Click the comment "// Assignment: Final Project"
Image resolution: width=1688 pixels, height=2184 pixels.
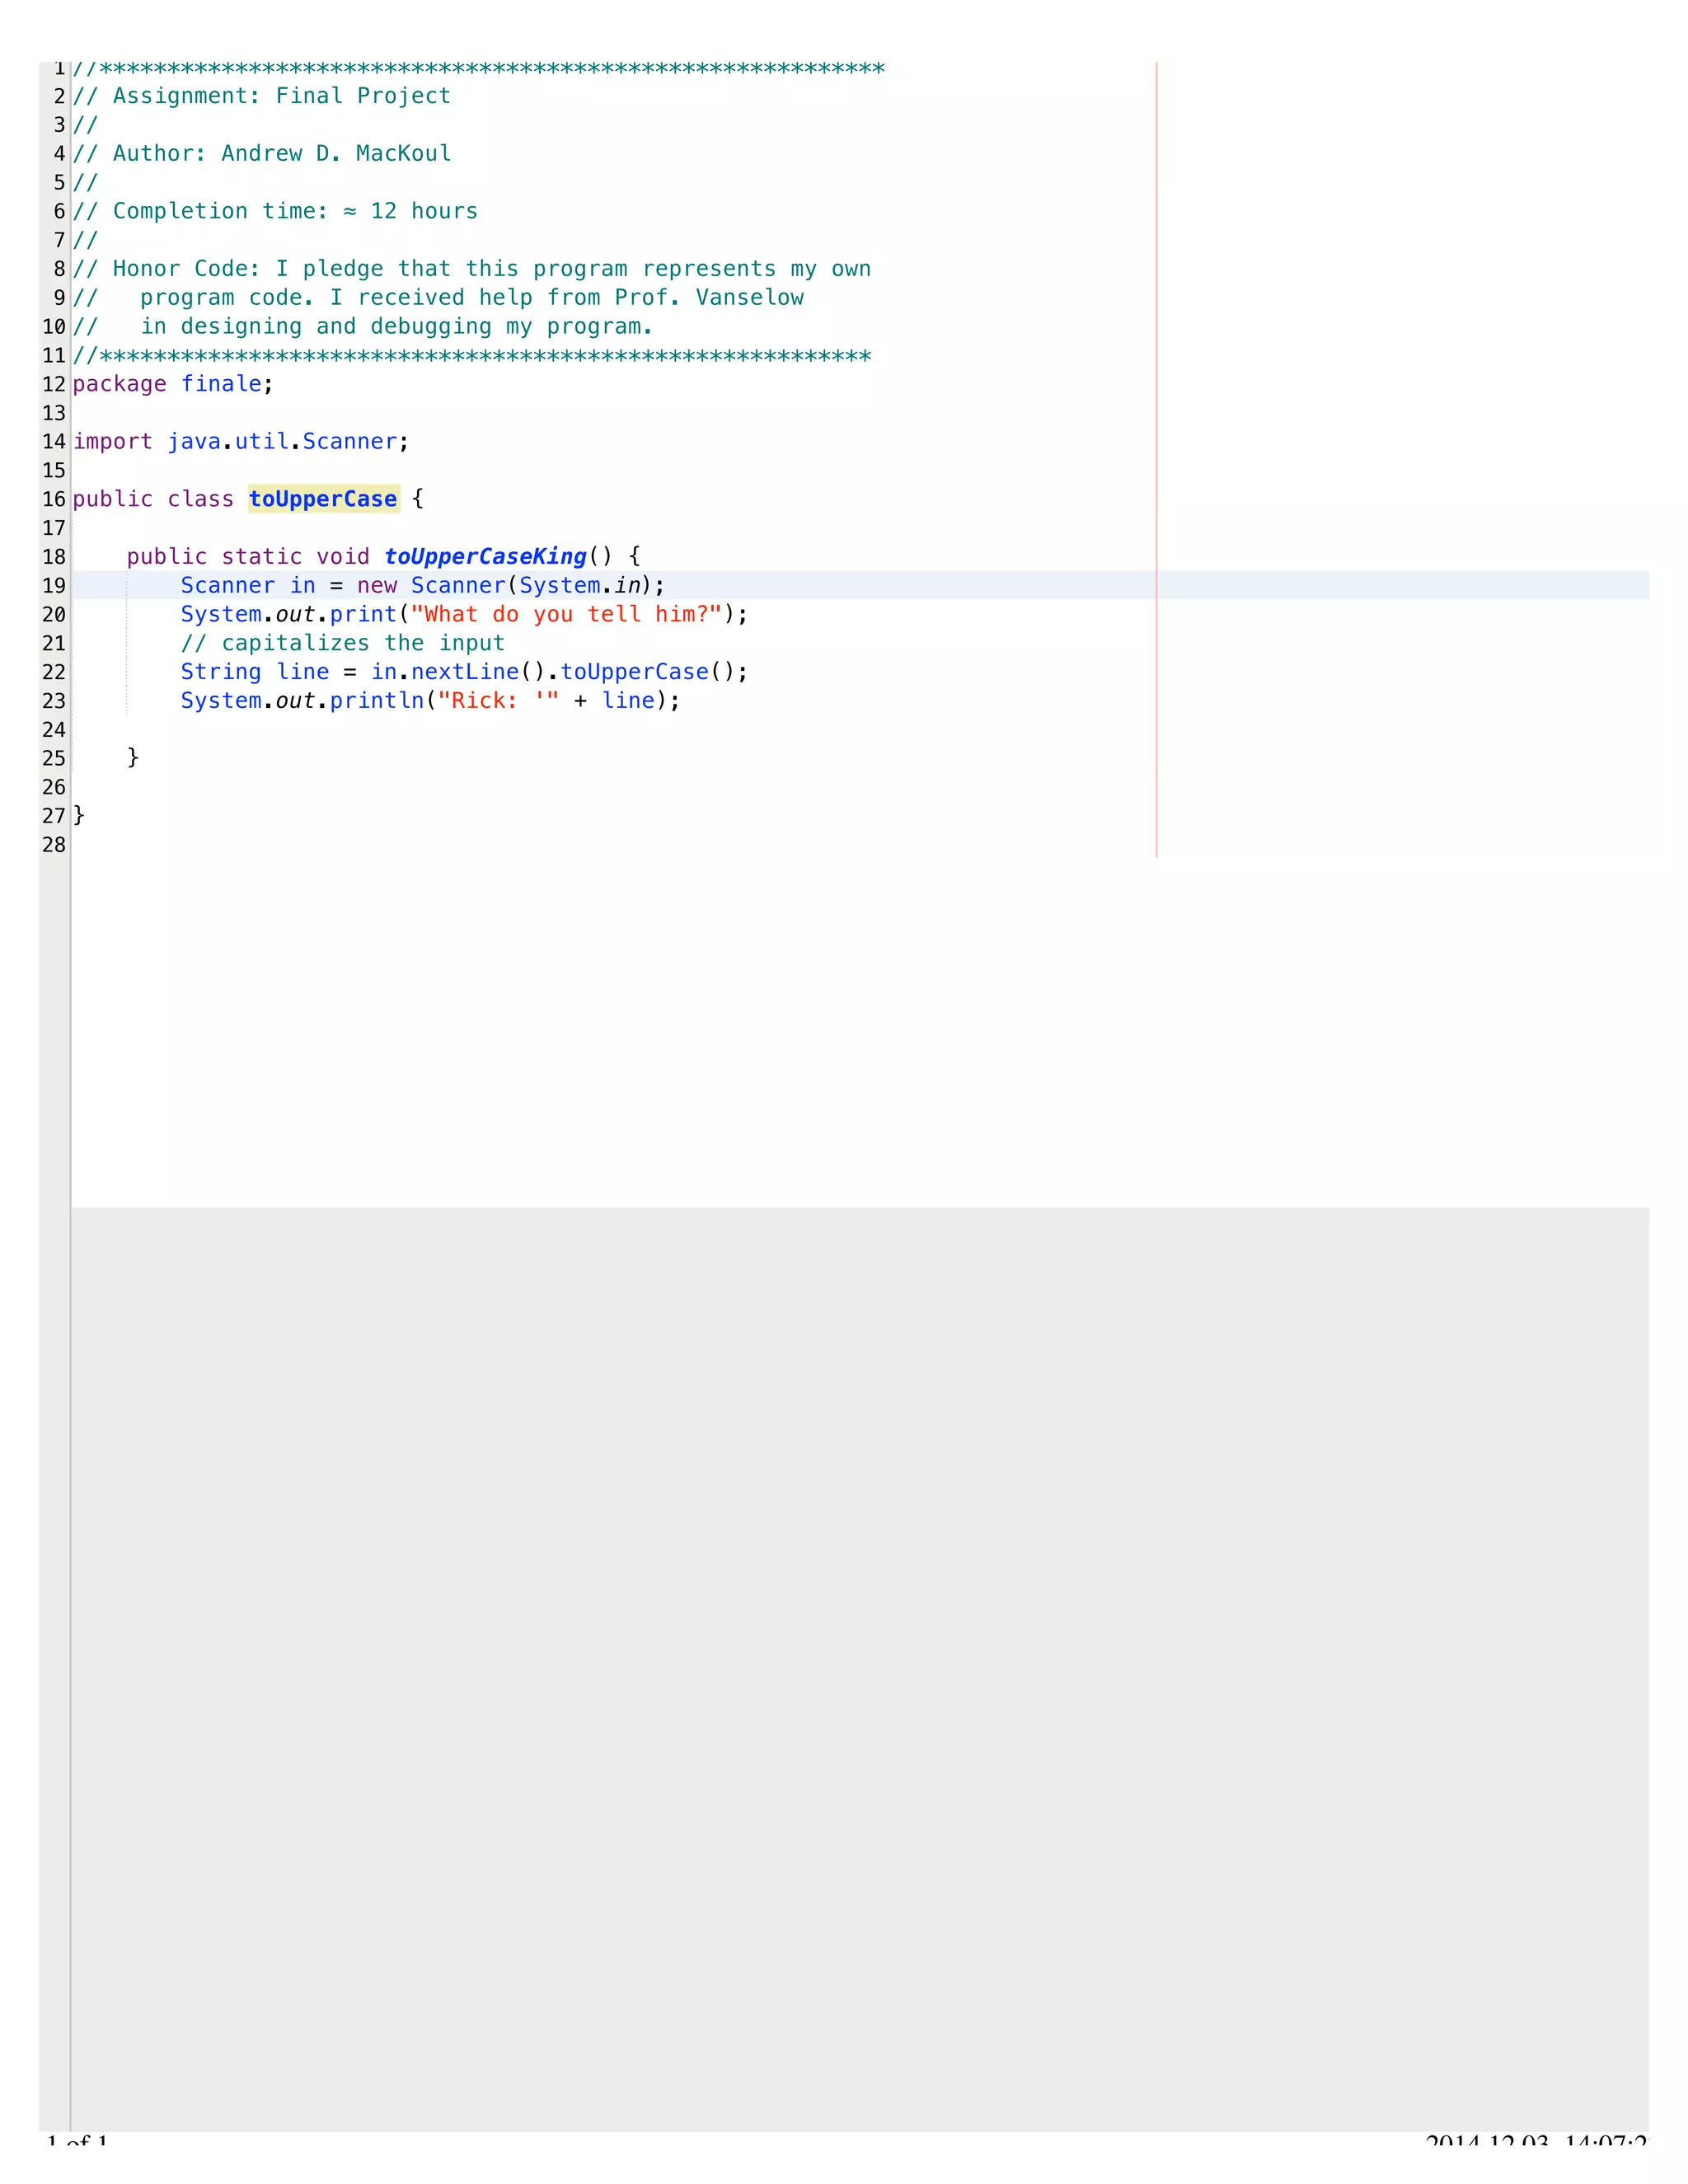pos(262,96)
